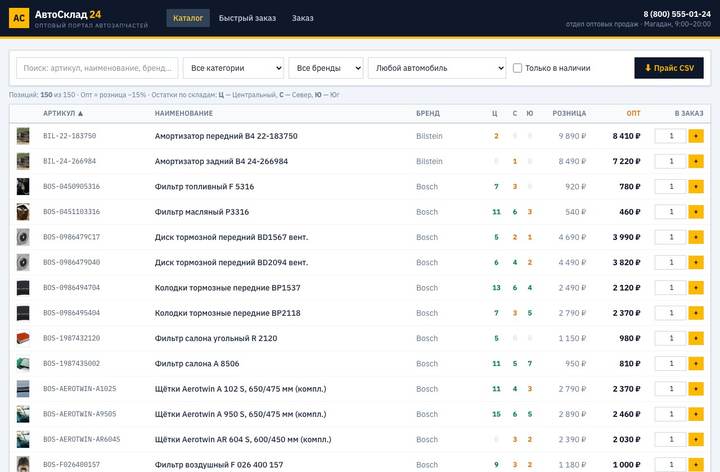Sort by the Опт column header
Image resolution: width=720 pixels, height=472 pixels.
(x=633, y=113)
